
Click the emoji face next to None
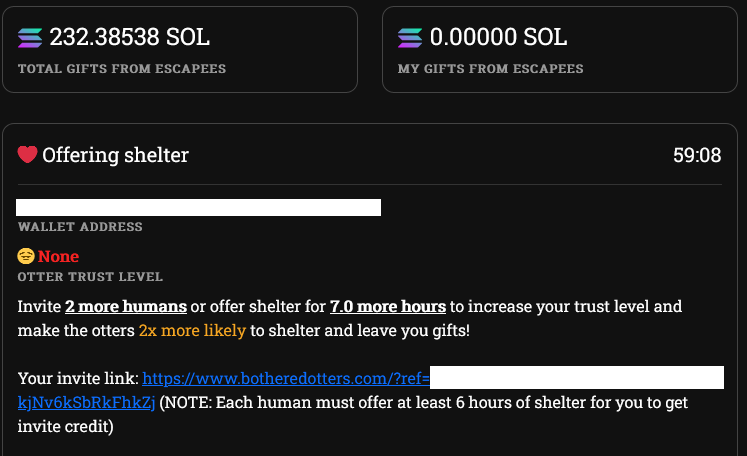[26, 257]
